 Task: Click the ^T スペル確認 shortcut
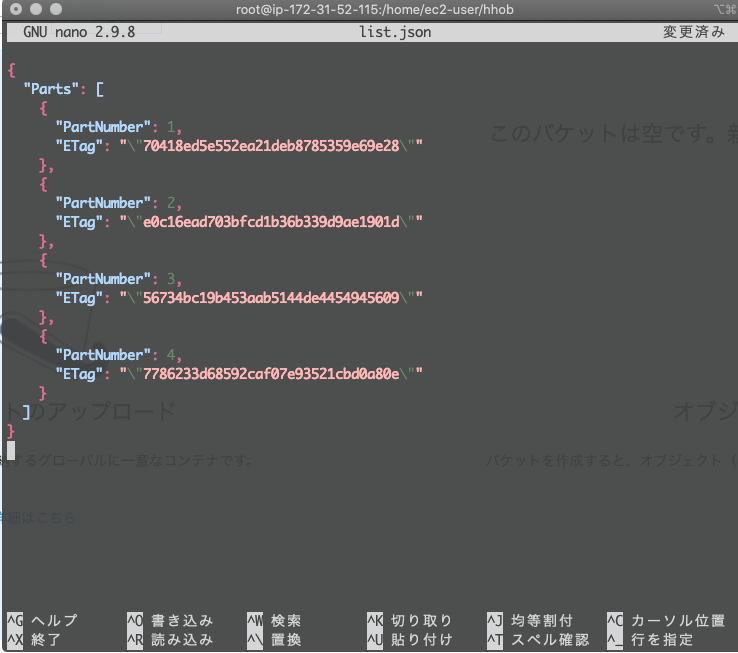tap(538, 639)
